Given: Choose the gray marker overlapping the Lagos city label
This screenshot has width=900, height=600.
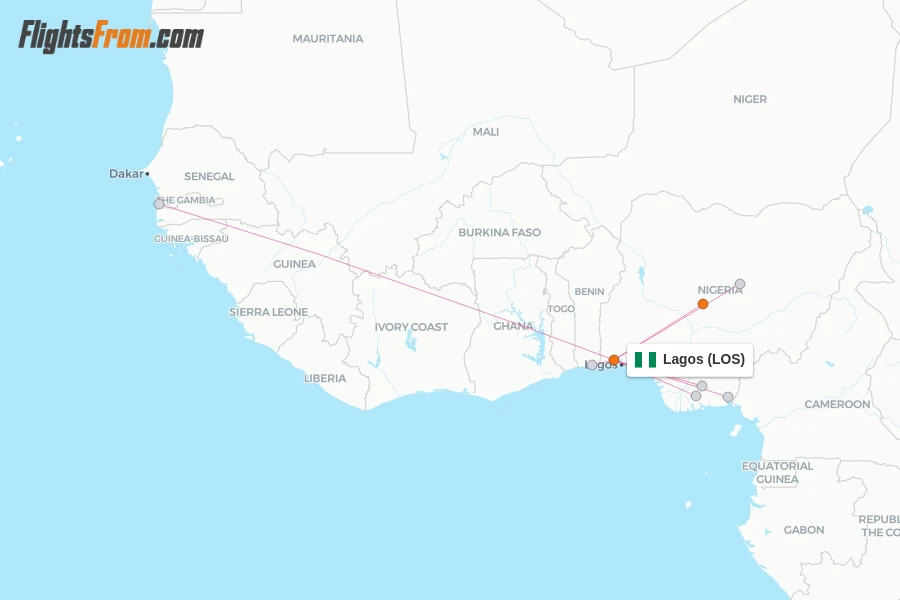Looking at the screenshot, I should [x=592, y=365].
